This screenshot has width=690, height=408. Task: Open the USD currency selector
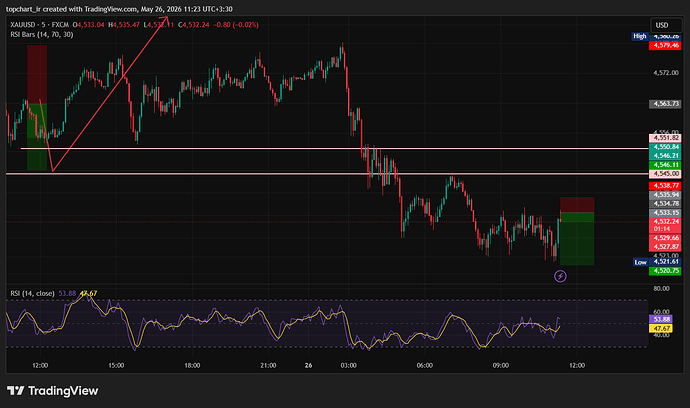pyautogui.click(x=666, y=25)
